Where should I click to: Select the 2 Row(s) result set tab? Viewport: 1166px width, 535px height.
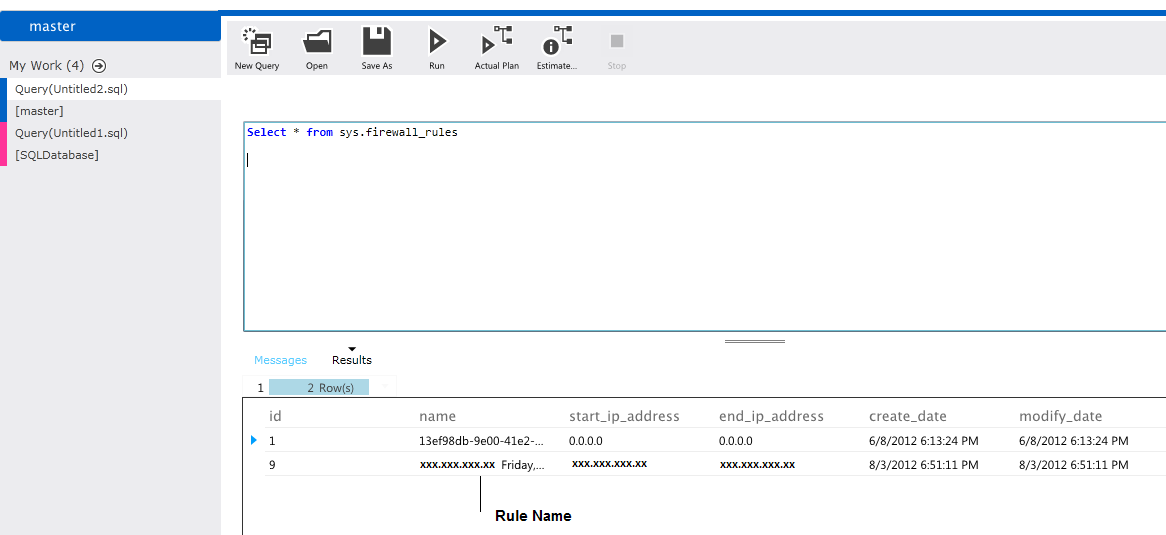[319, 387]
